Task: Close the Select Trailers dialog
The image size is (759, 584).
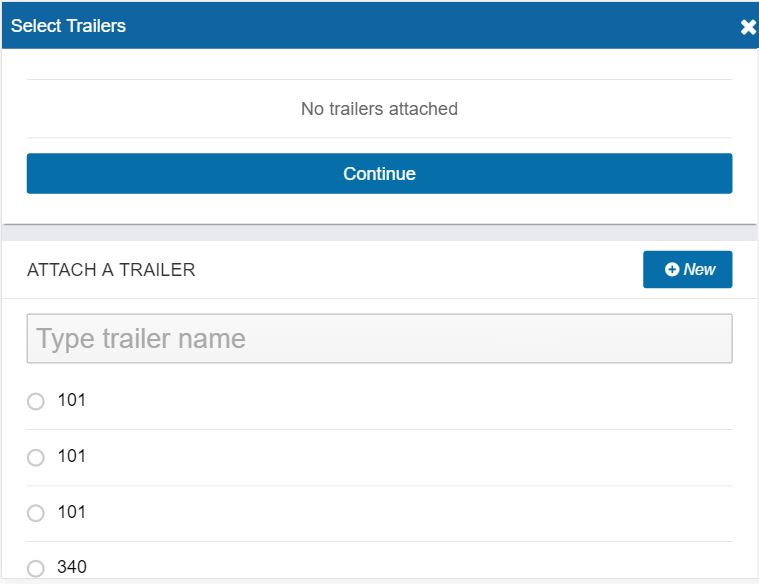Action: 748,27
